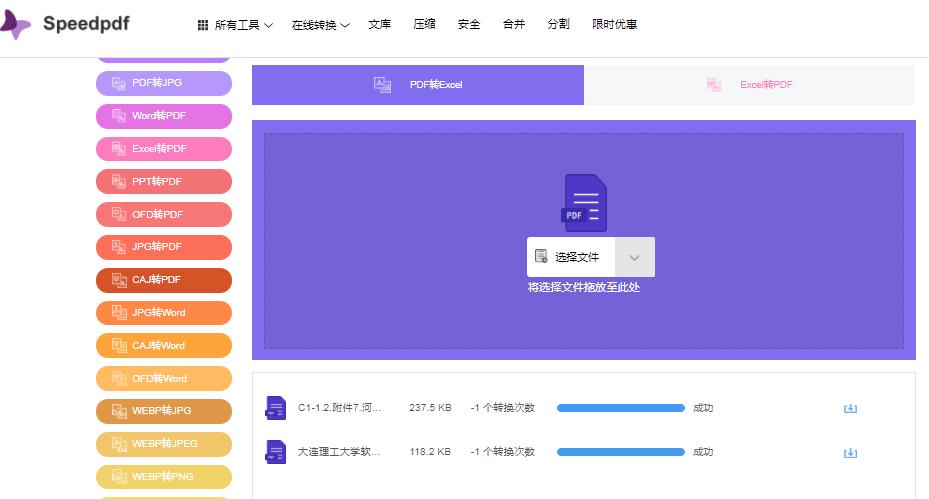
Task: Select the Word转PDF sidebar button
Action: click(x=164, y=116)
